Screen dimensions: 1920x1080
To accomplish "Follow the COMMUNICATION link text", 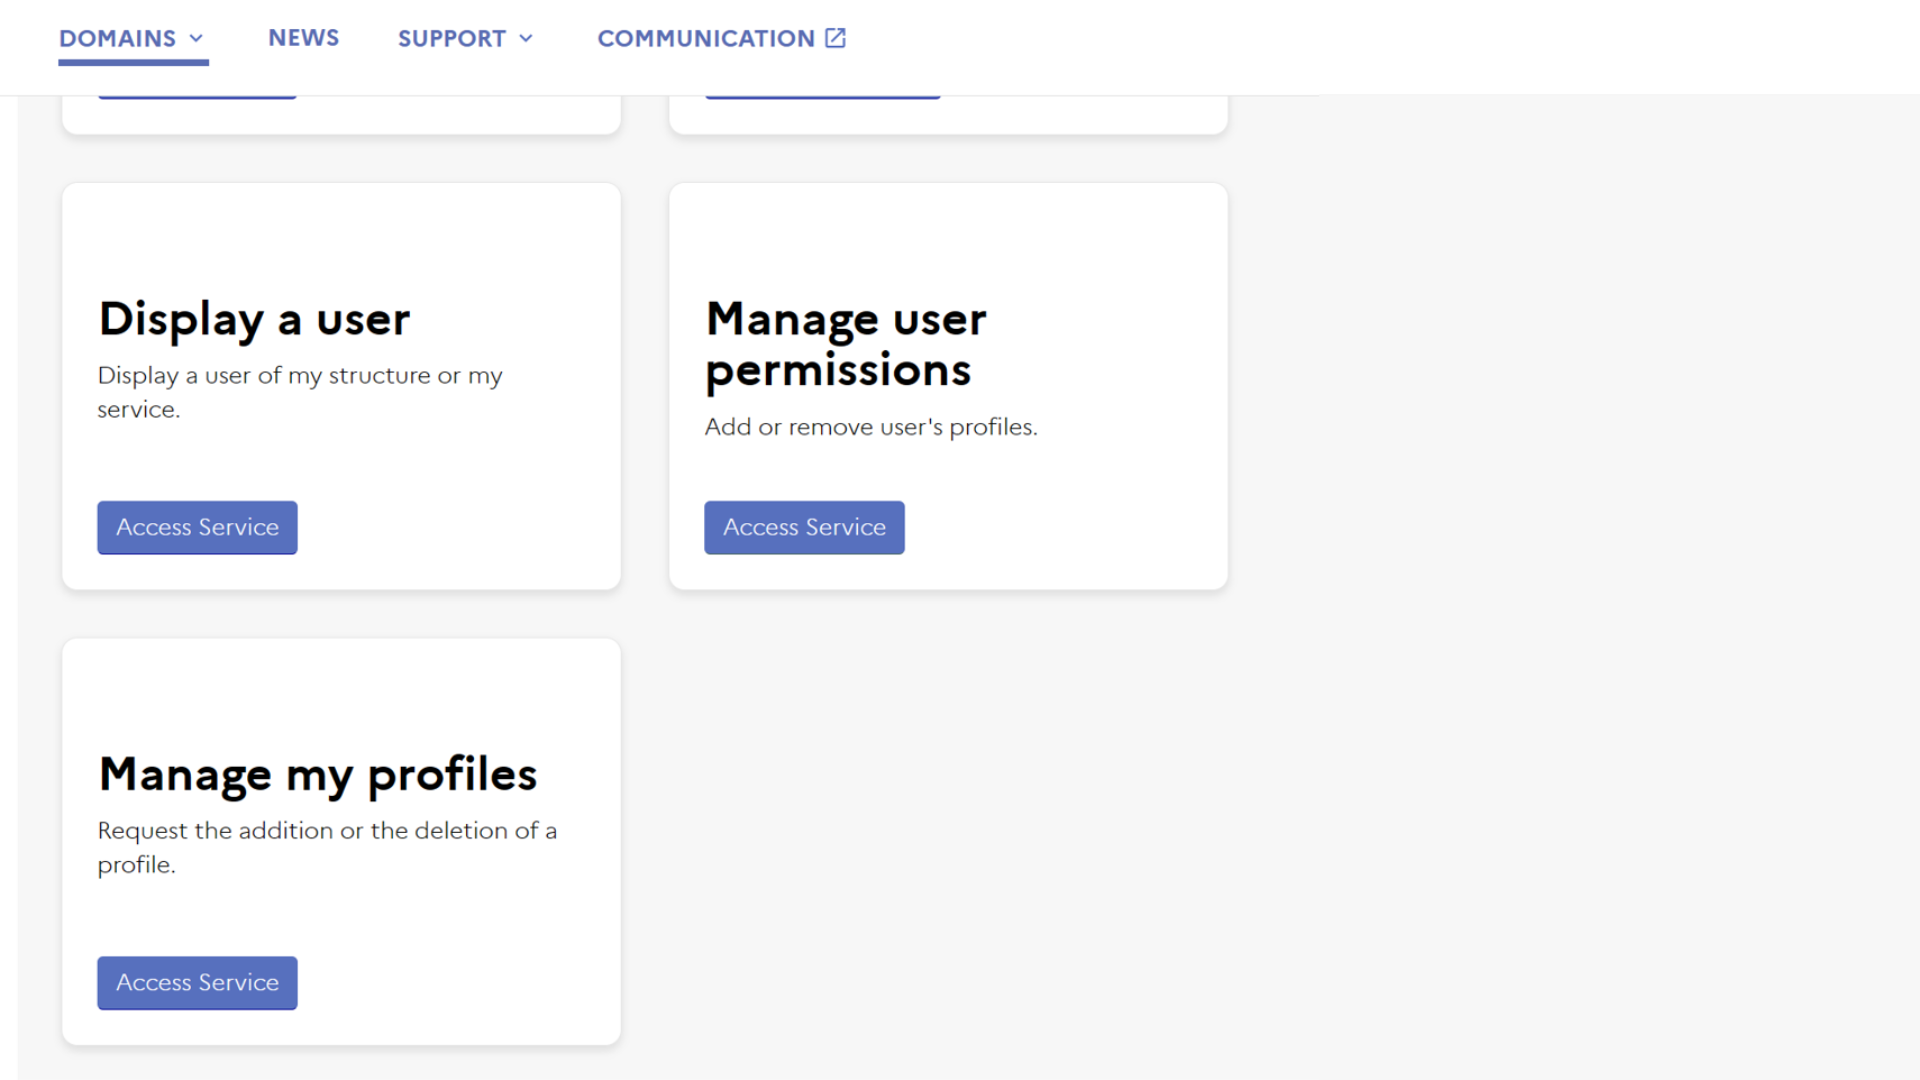I will point(705,38).
